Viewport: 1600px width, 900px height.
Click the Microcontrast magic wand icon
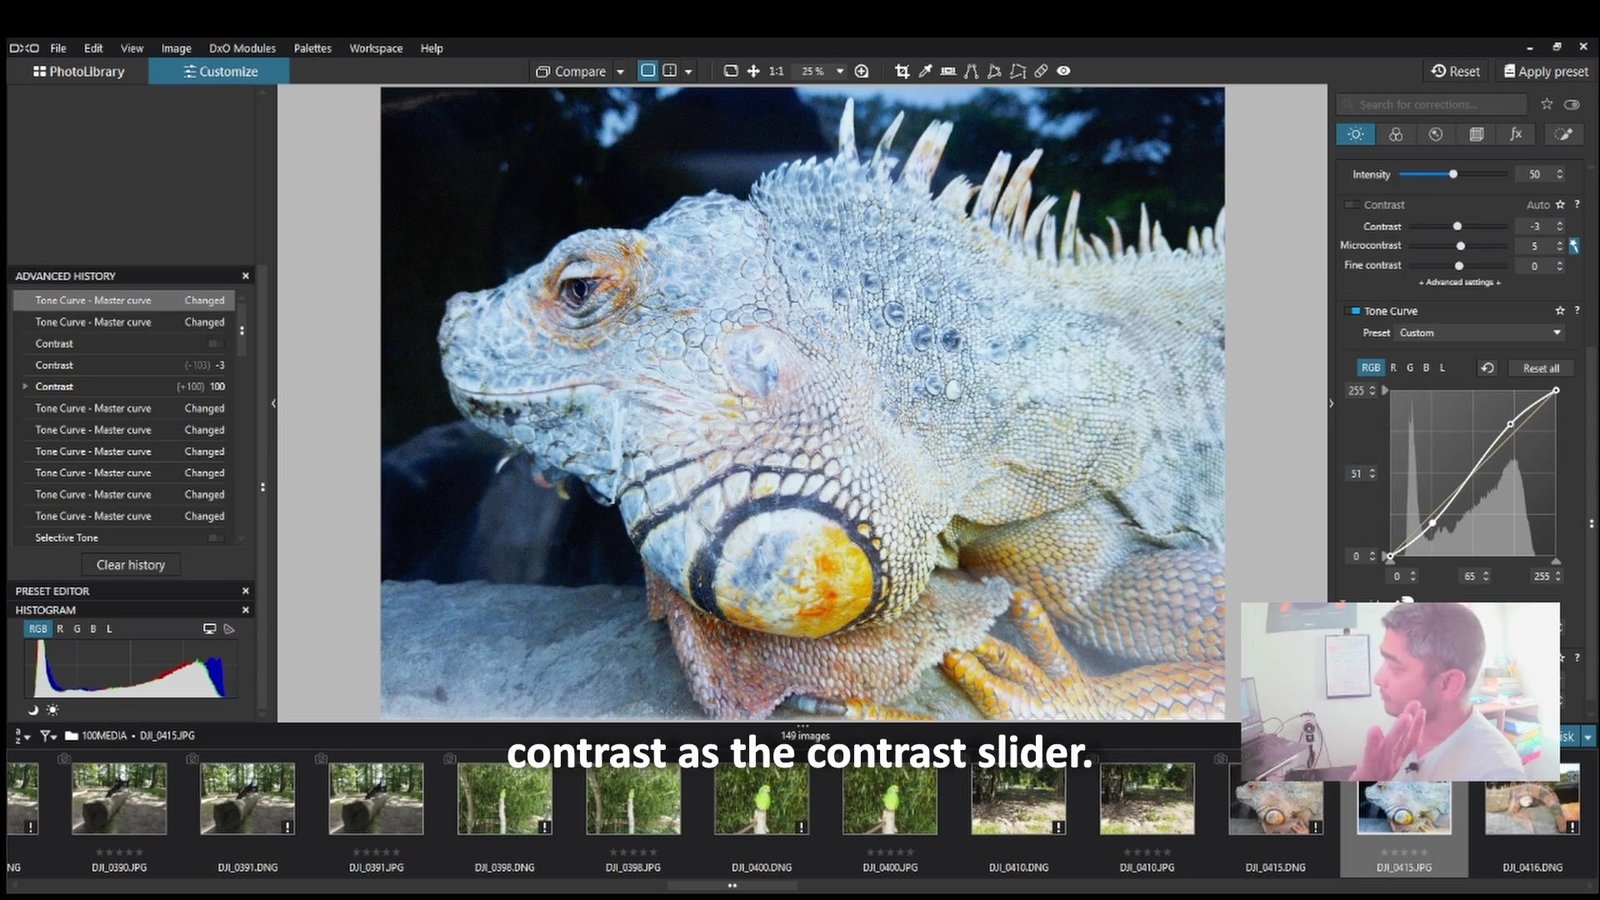[x=1573, y=245]
